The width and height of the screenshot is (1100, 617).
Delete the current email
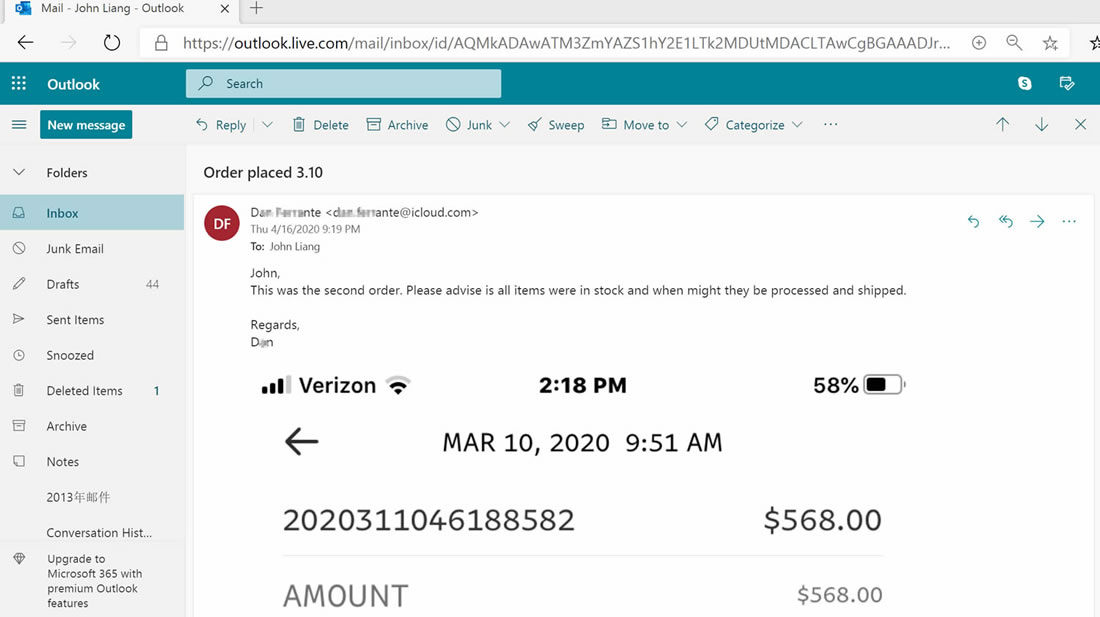[320, 125]
